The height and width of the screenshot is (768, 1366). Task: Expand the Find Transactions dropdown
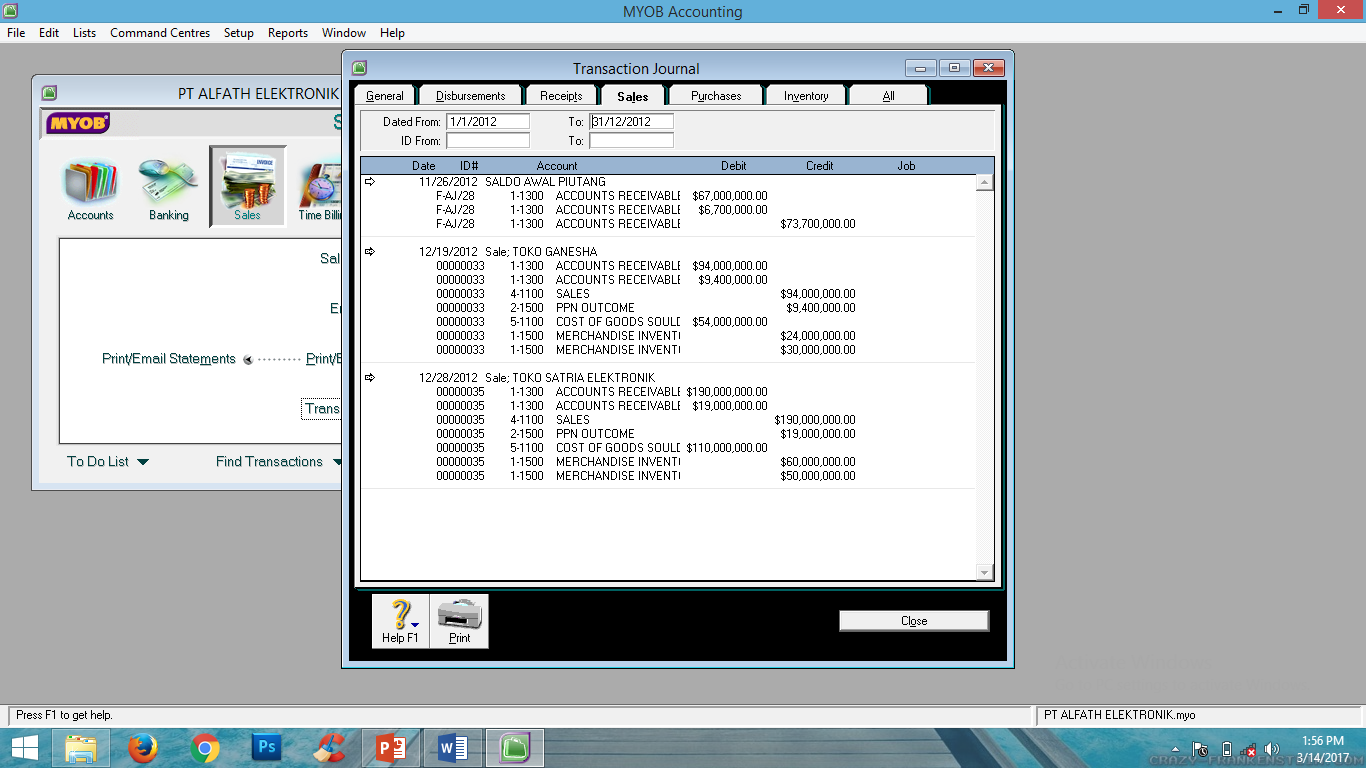coord(278,461)
